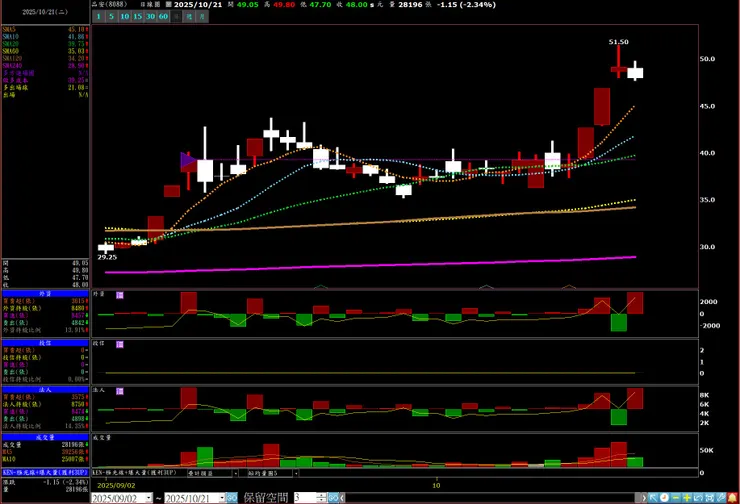
Task: Click the MA10 volume value row
Action: click(x=45, y=459)
